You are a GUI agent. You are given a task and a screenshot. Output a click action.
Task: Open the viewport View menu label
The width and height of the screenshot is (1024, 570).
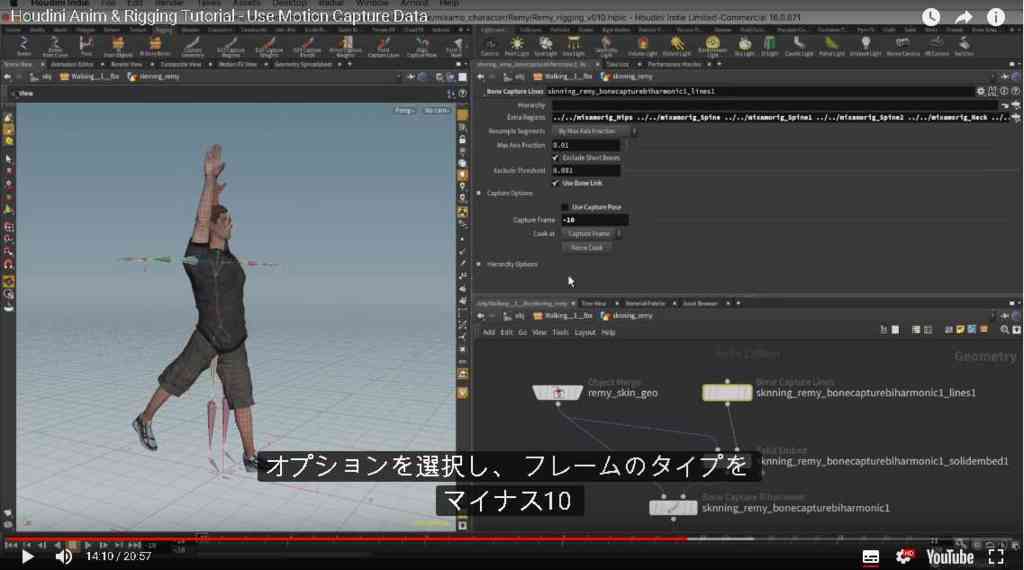(x=25, y=93)
